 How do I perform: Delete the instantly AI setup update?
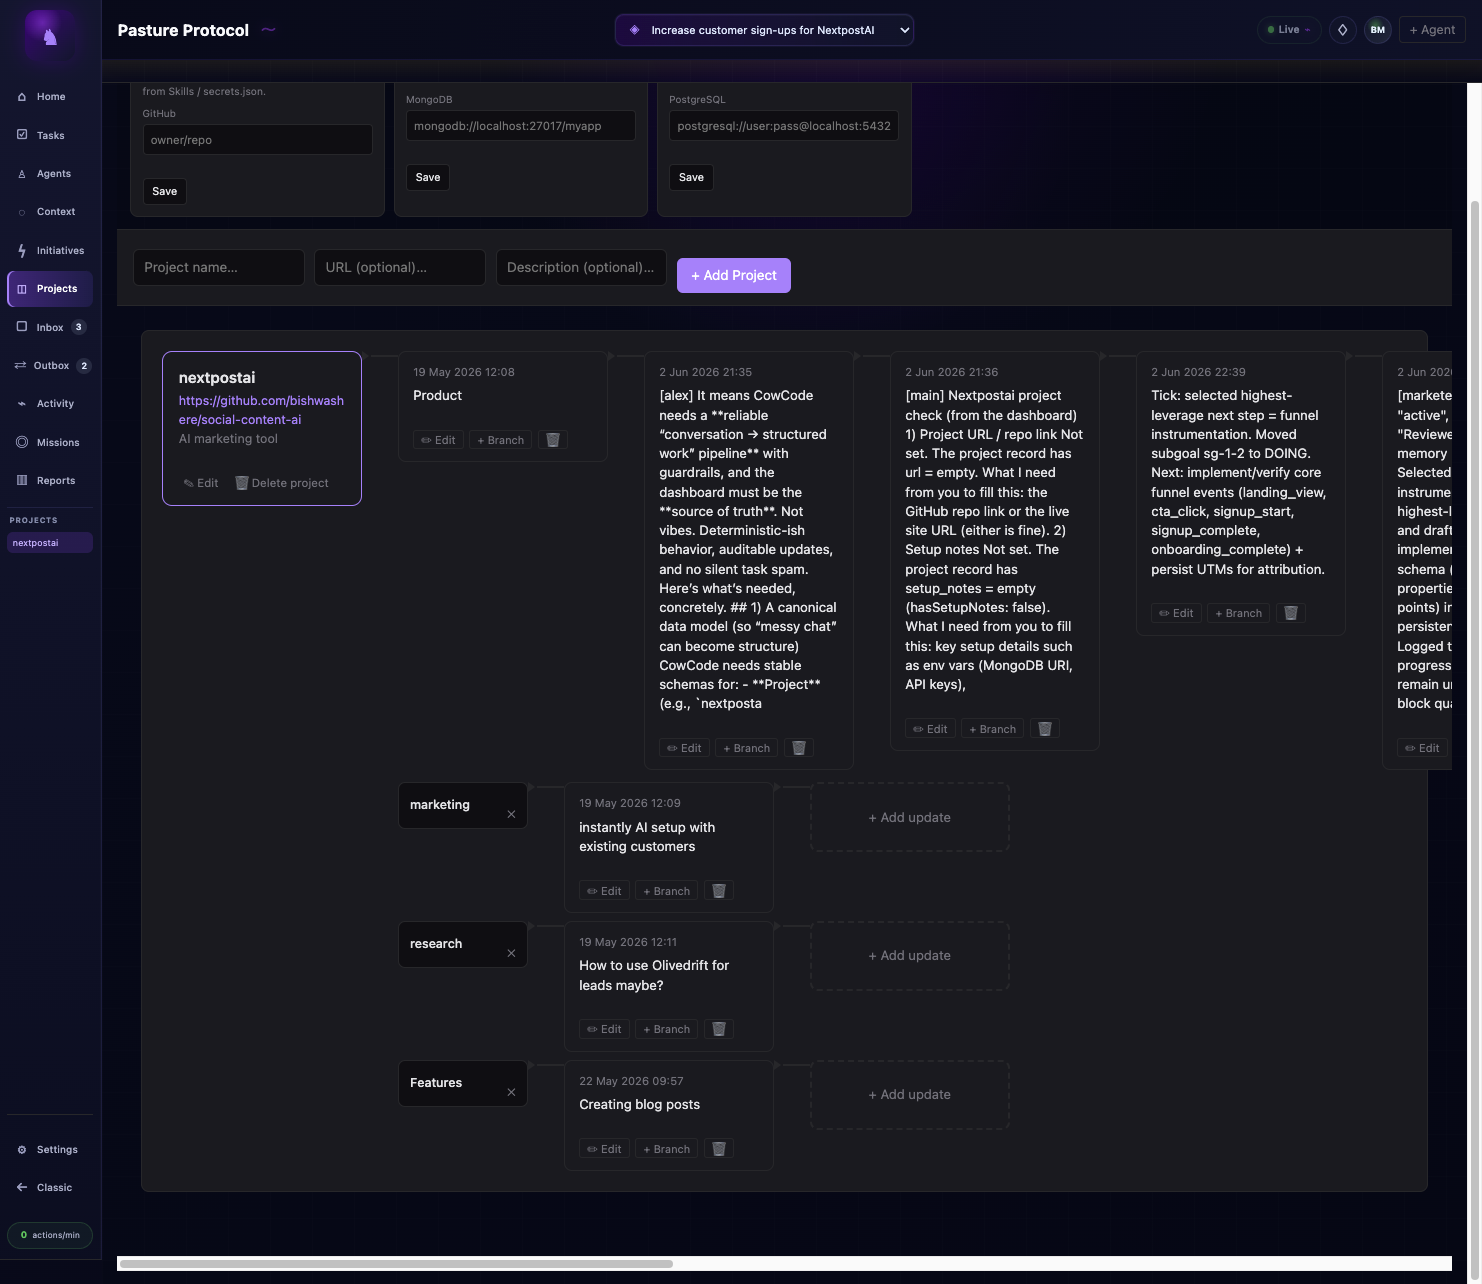[x=719, y=891]
